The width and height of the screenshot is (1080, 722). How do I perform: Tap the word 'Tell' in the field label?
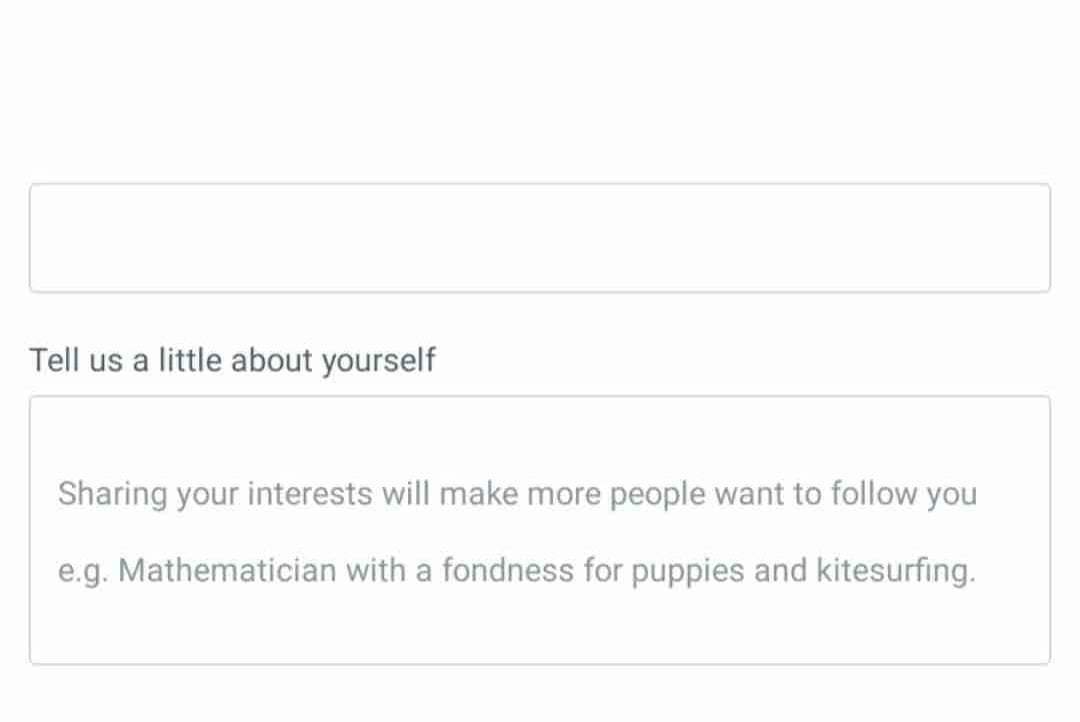[54, 360]
